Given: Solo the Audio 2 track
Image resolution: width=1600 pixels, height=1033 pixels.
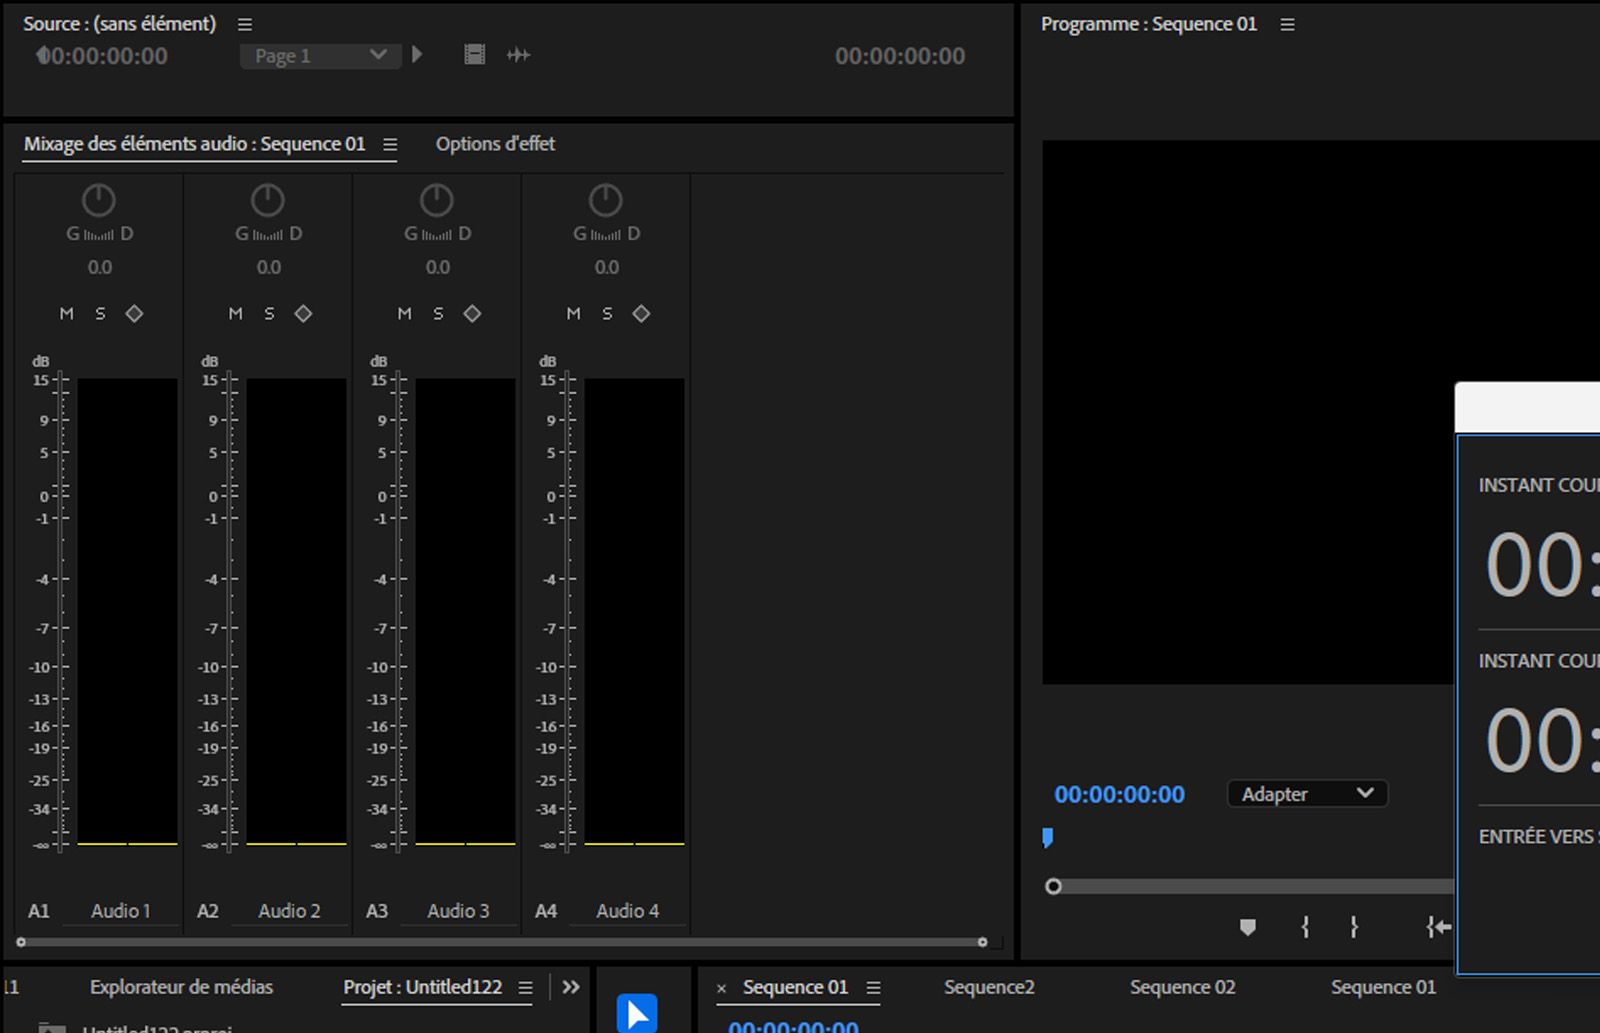Looking at the screenshot, I should coord(269,313).
